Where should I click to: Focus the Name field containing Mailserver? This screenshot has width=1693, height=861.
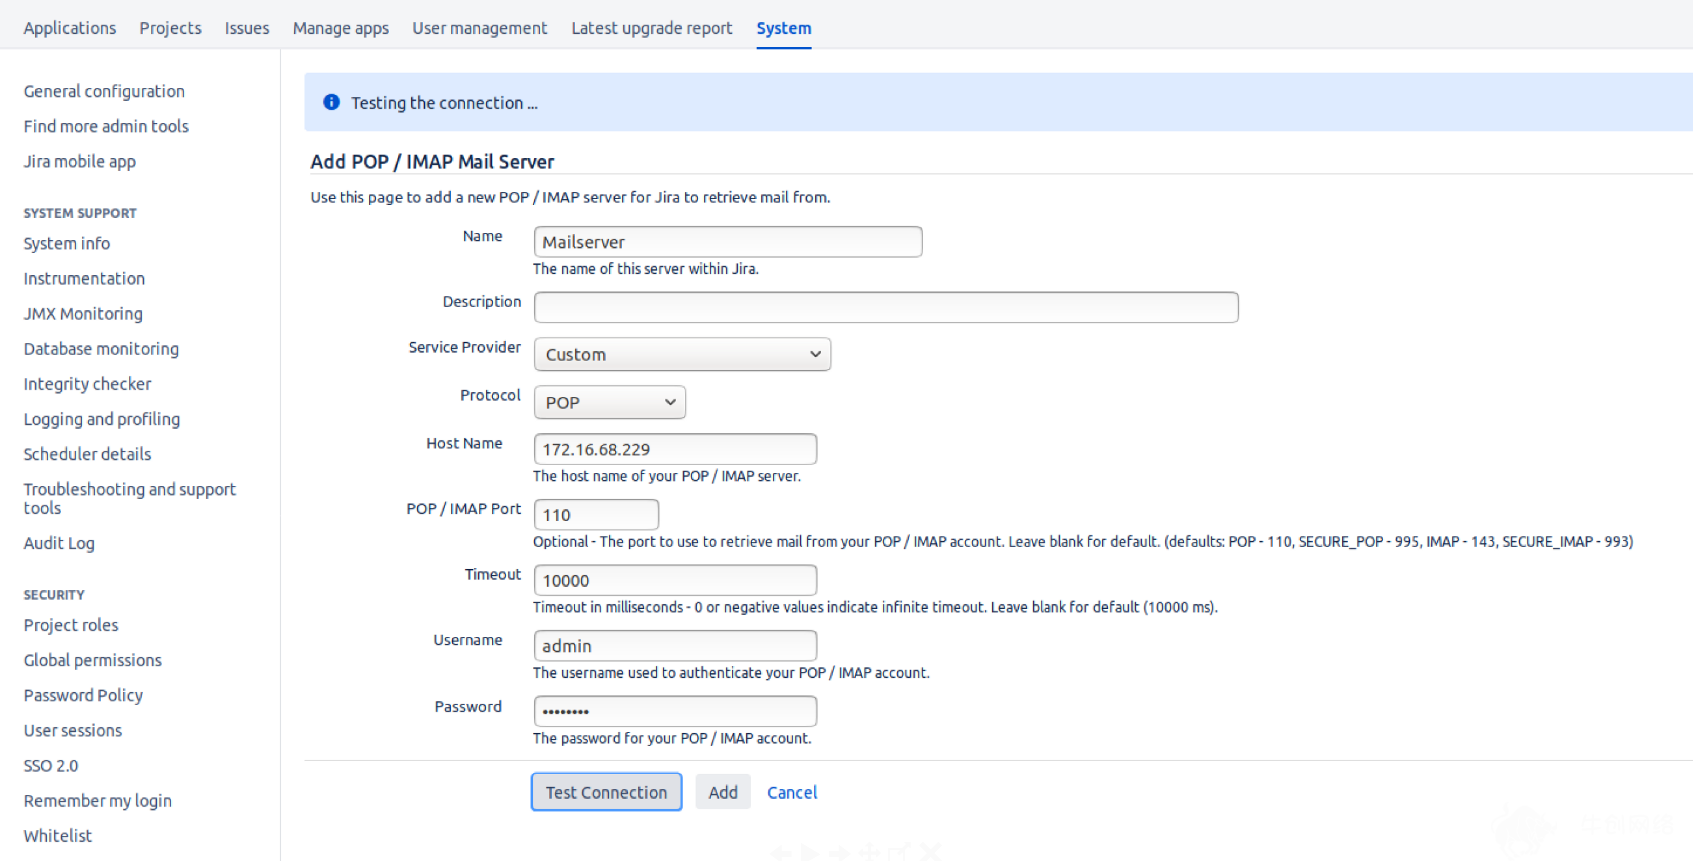click(x=728, y=242)
